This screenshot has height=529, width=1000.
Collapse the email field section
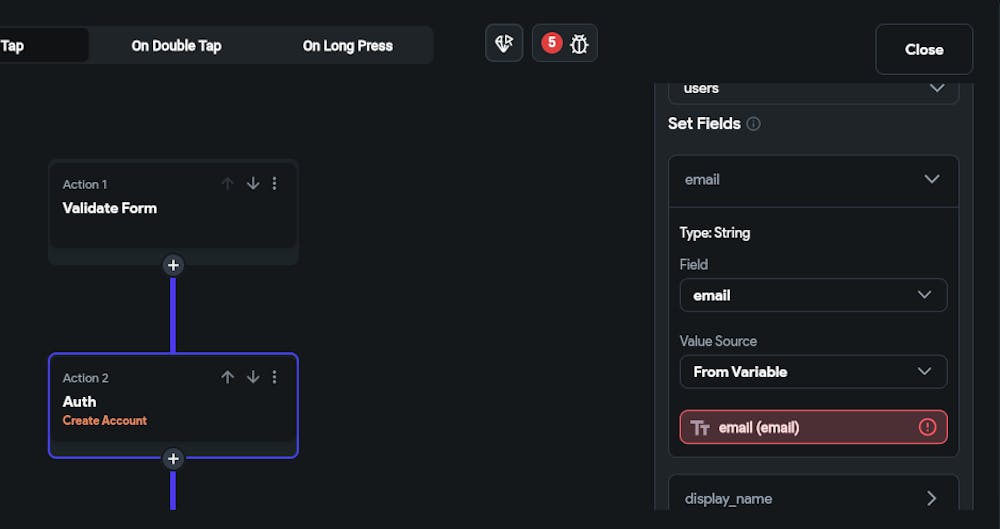tap(931, 180)
